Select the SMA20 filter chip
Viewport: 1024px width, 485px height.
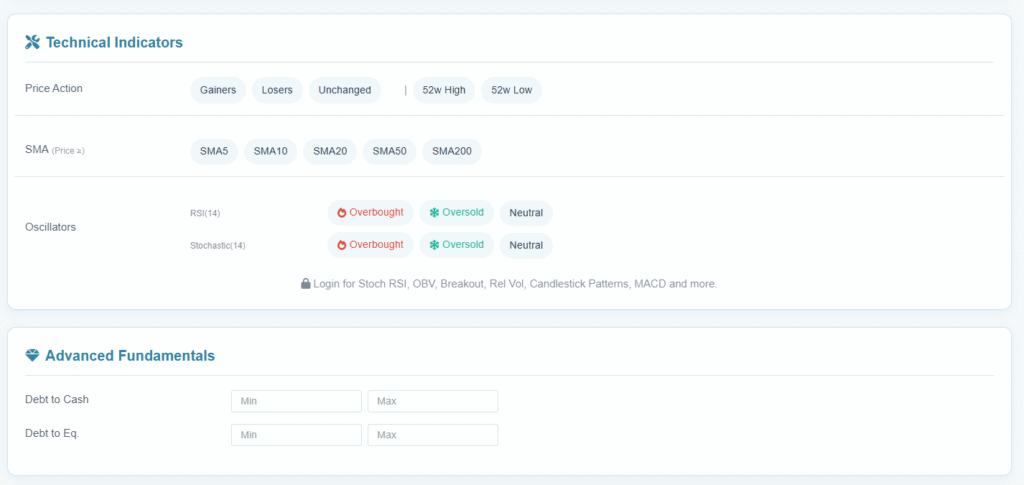330,151
